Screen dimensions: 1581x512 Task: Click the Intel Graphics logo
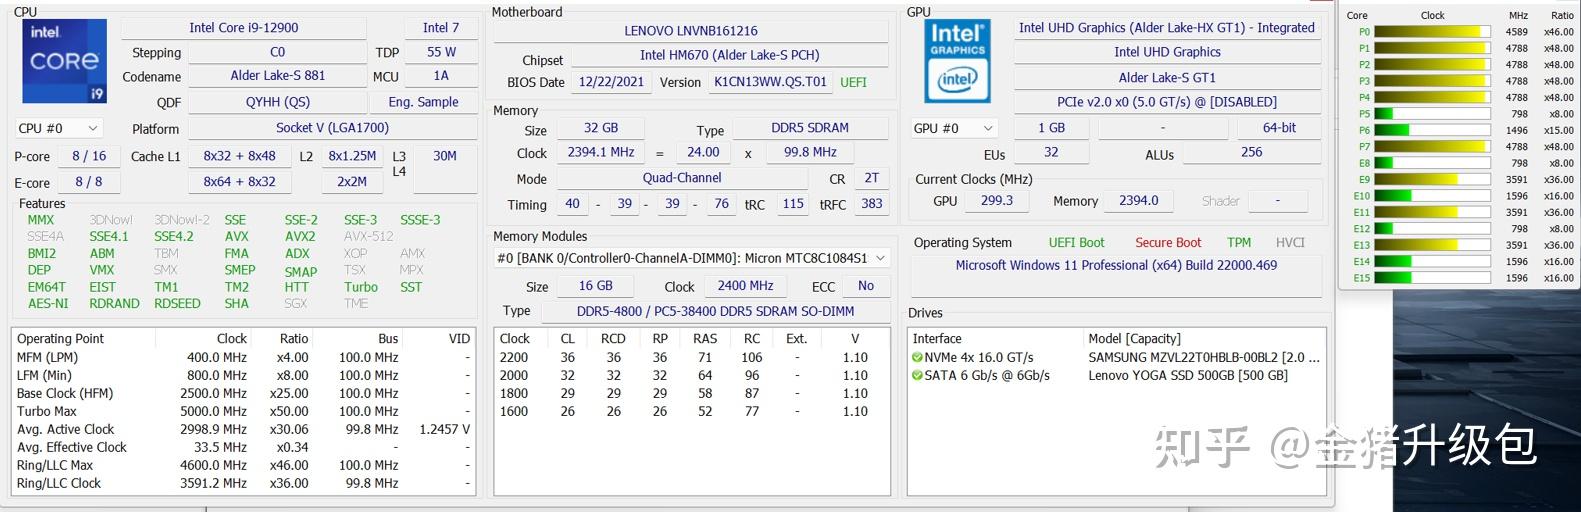tap(957, 60)
